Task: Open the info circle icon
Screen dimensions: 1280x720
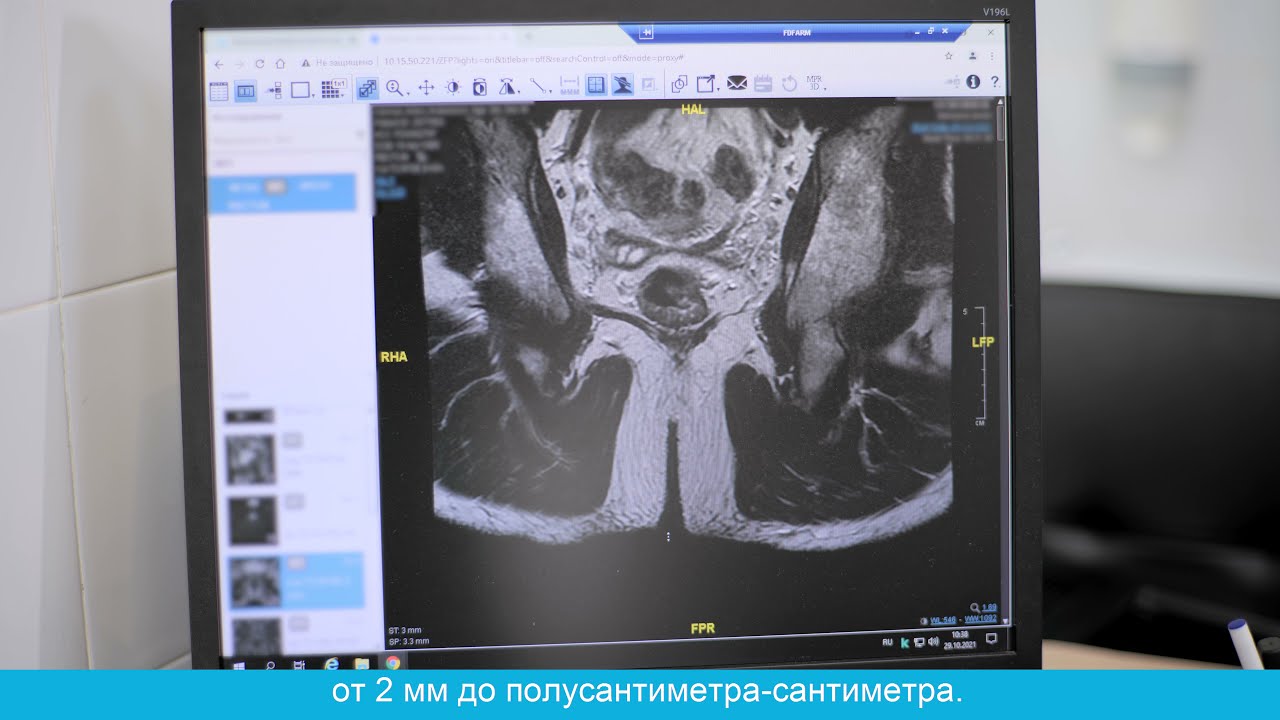Action: click(973, 82)
